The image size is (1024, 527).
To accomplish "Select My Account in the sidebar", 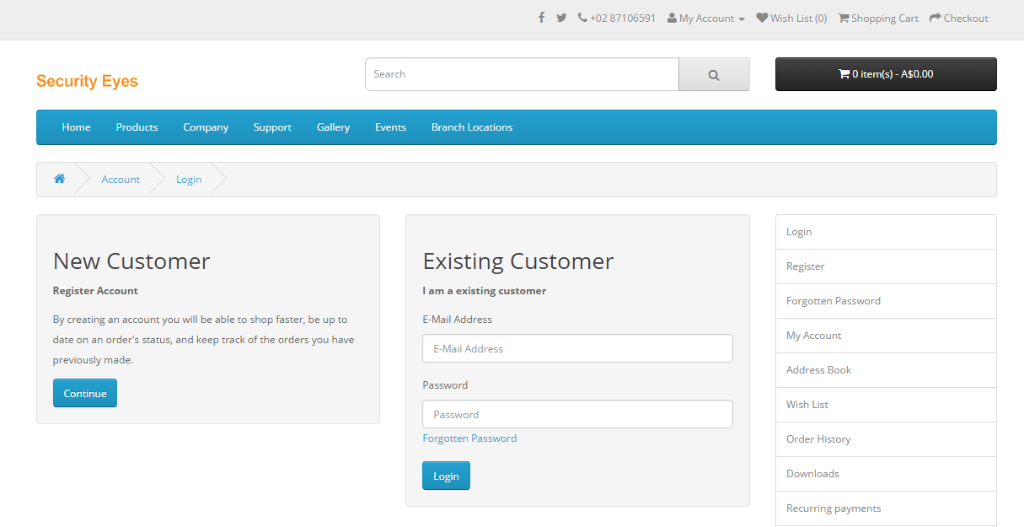I will tap(886, 336).
